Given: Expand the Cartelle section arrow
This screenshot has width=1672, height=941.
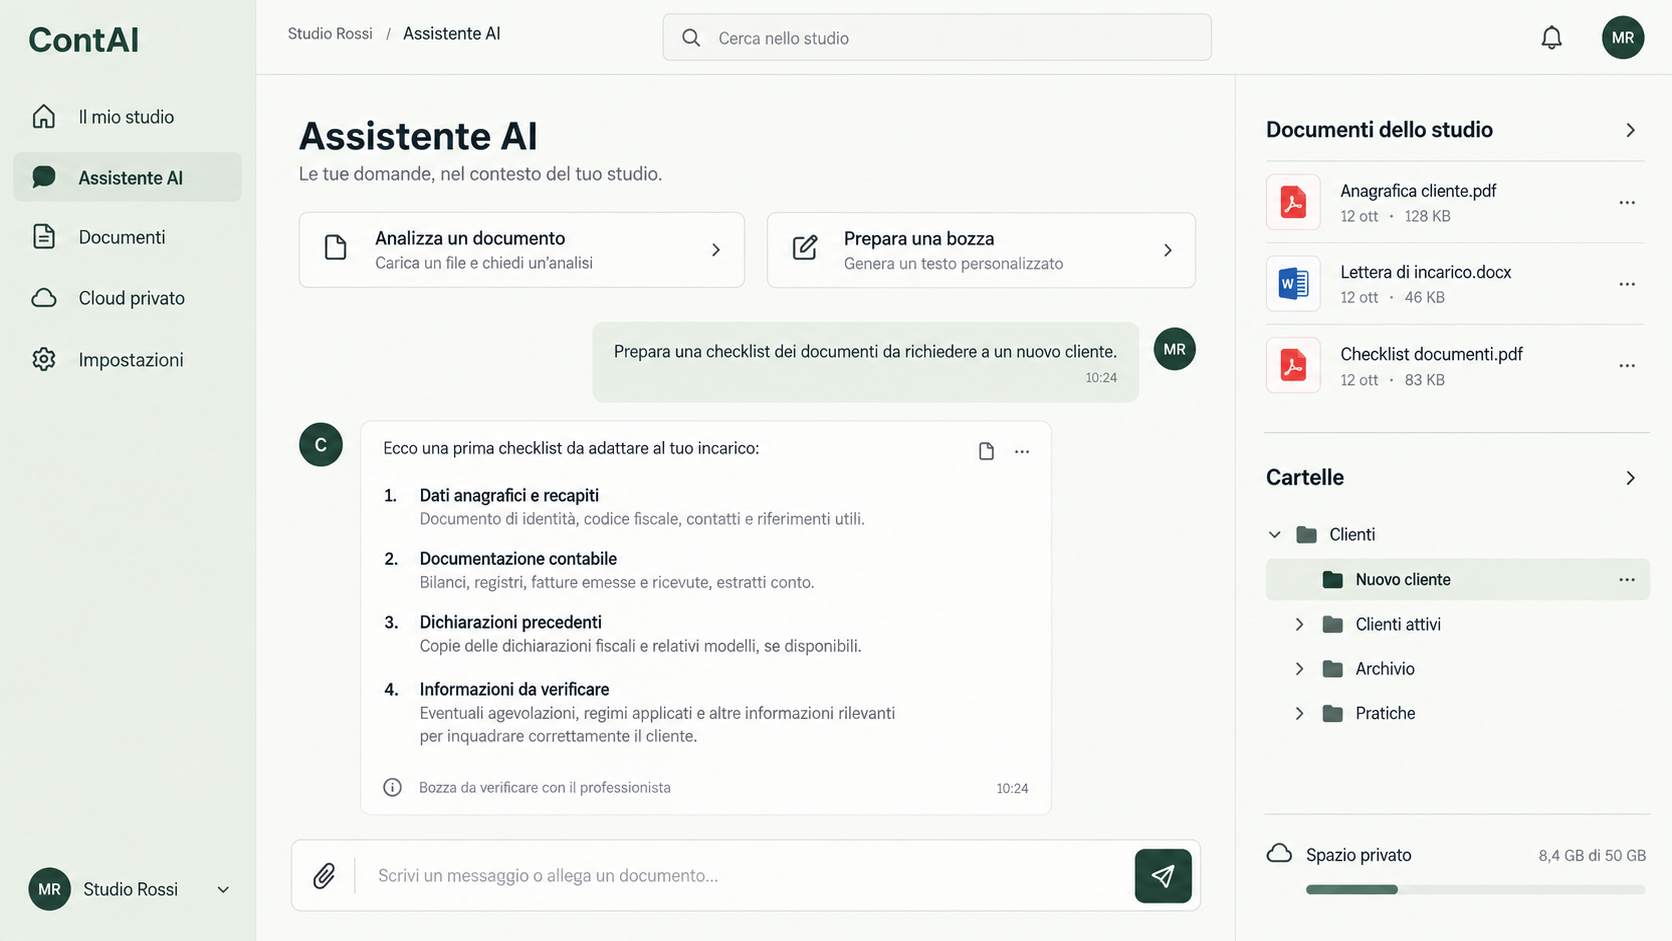Looking at the screenshot, I should point(1630,478).
